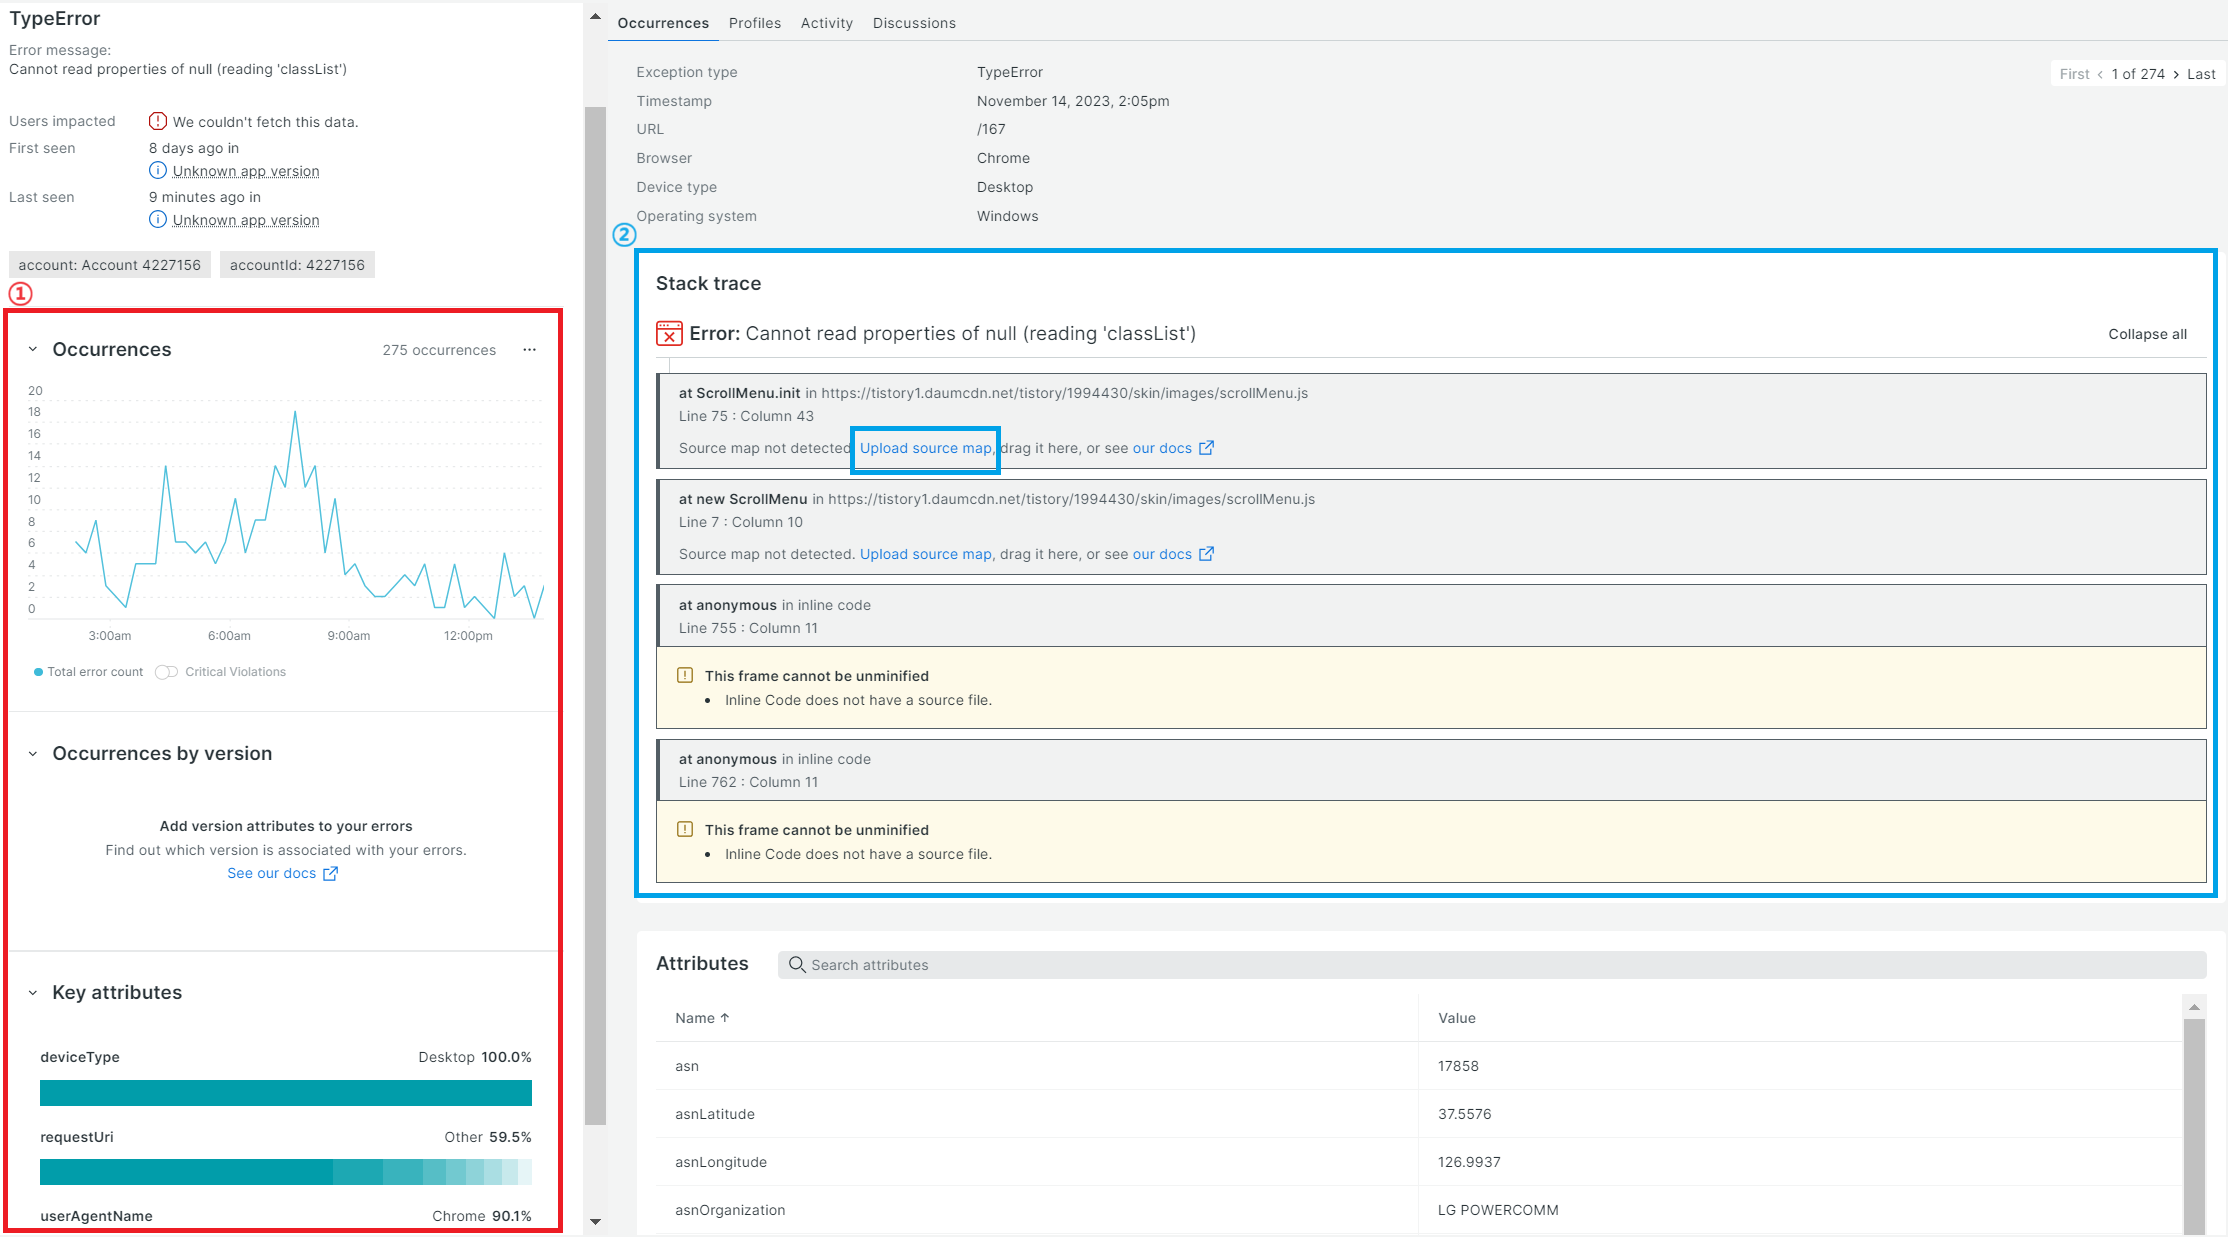Collapse the Key attributes section
The height and width of the screenshot is (1237, 2228).
[x=33, y=993]
